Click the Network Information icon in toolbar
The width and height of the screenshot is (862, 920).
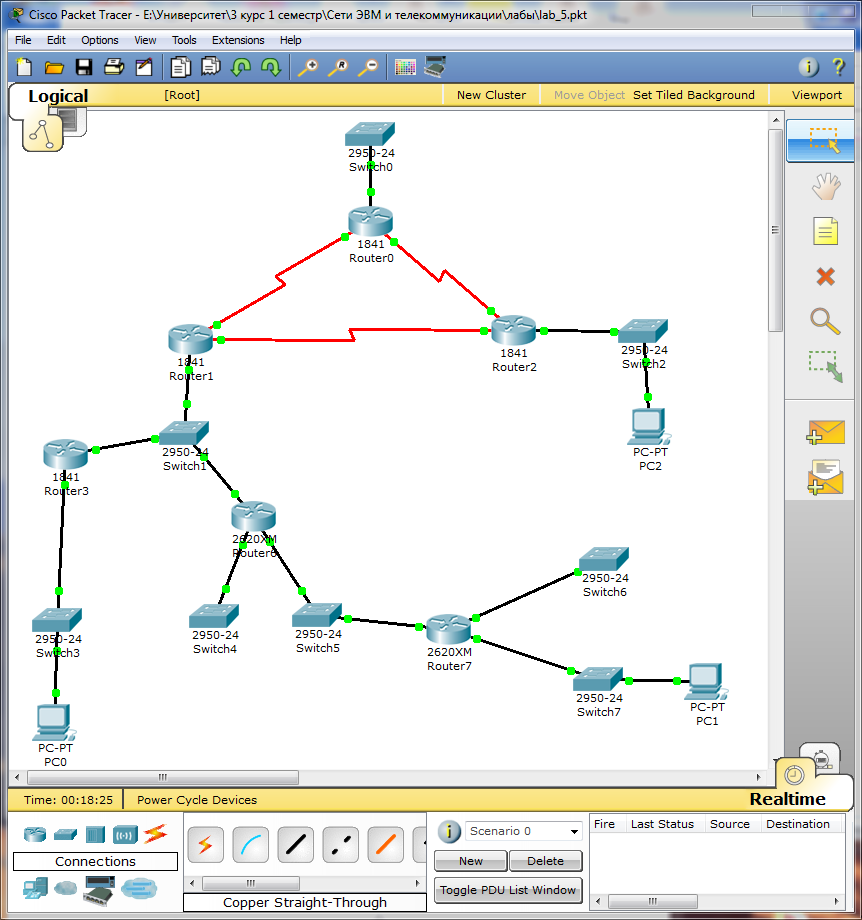click(809, 67)
